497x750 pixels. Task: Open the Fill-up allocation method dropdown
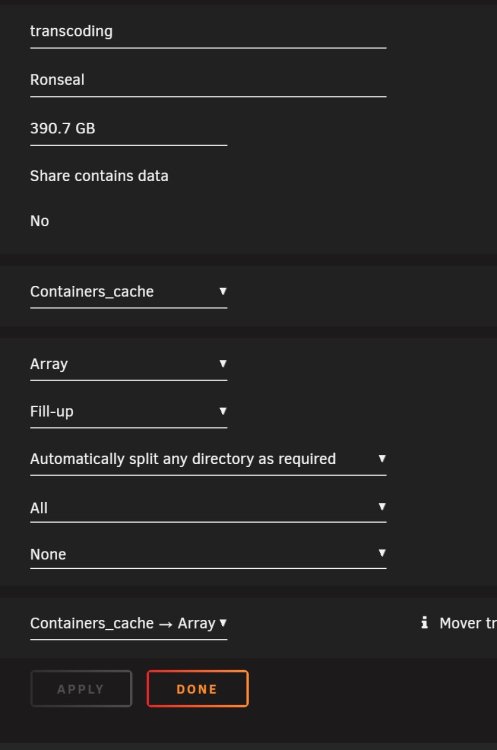point(129,412)
